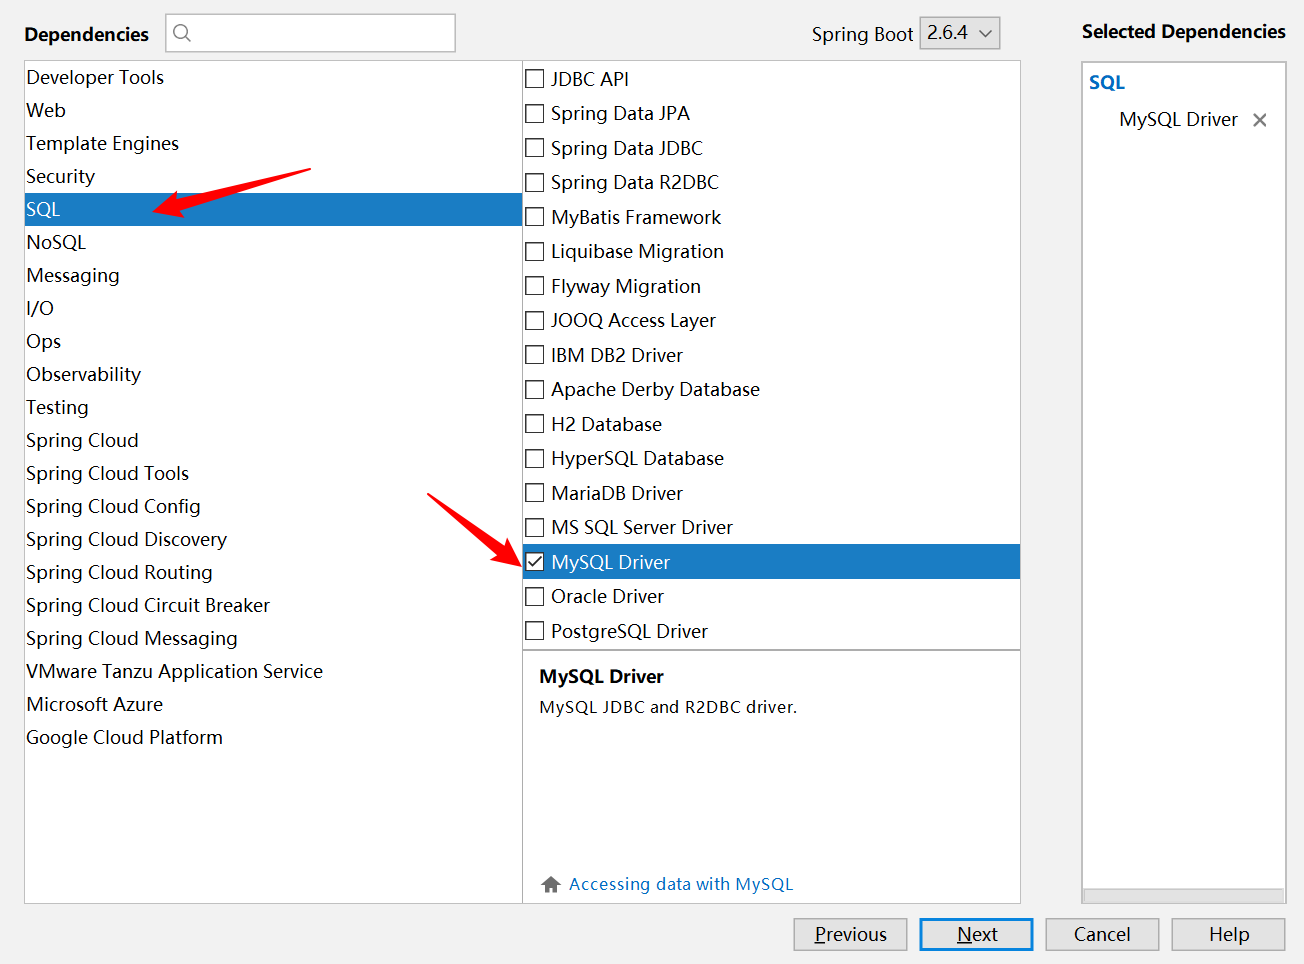Screen dimensions: 1304x964
Task: Click the Previous button
Action: tap(850, 934)
